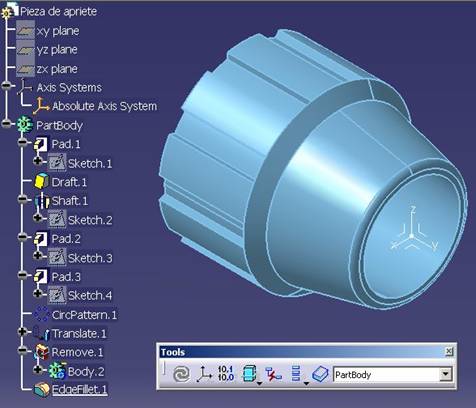Select the Absolute Axis System icon
Screen dimensions: 476x408
41,106
